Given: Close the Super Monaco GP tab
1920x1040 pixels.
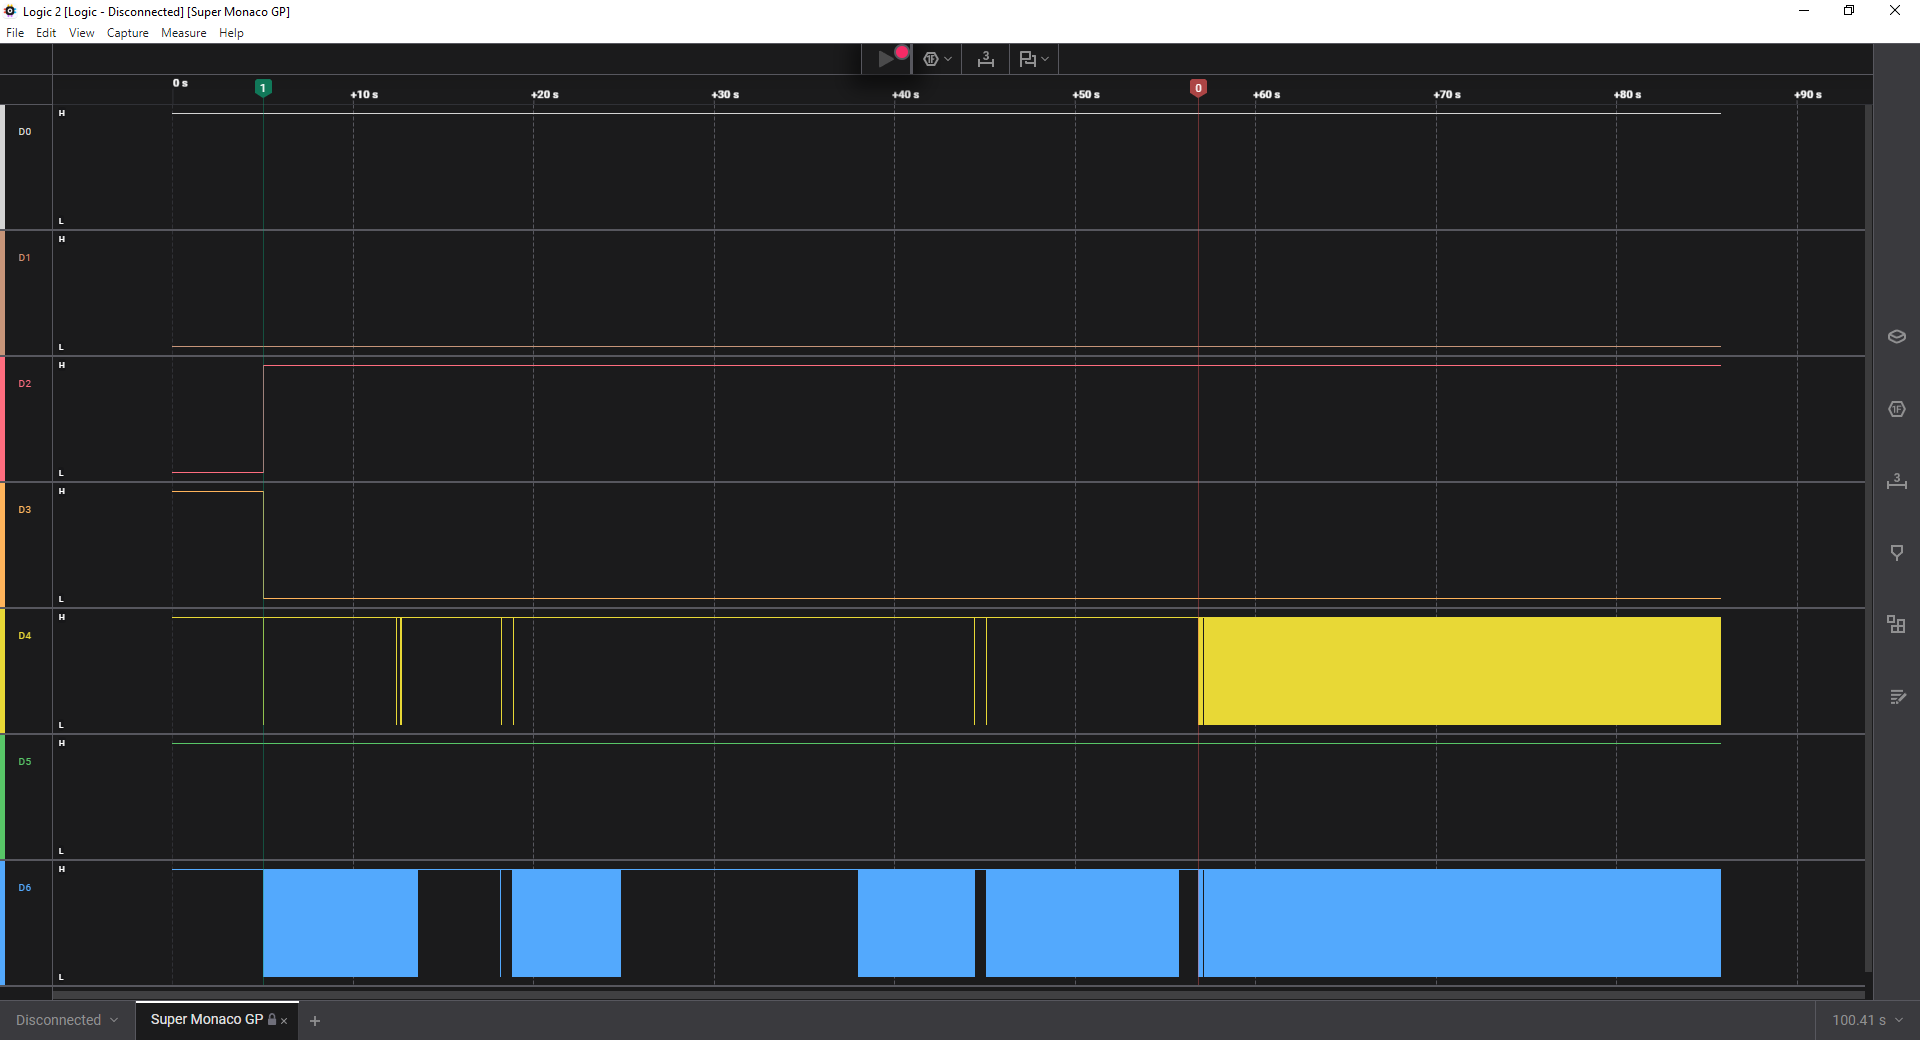Looking at the screenshot, I should [285, 1021].
